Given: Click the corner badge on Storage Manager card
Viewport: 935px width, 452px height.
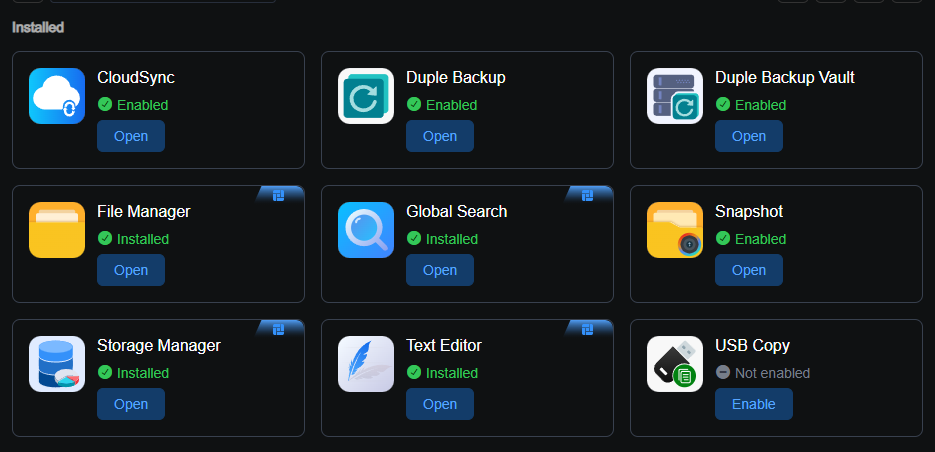Looking at the screenshot, I should (278, 330).
